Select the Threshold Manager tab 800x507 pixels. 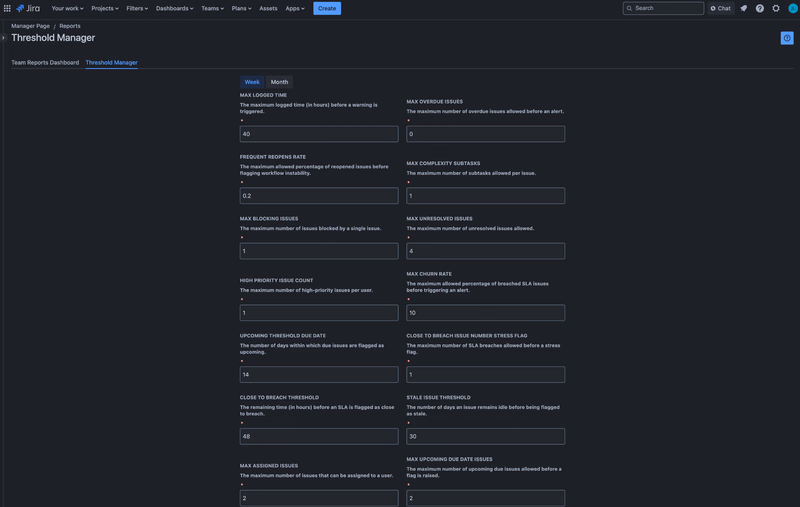click(112, 63)
